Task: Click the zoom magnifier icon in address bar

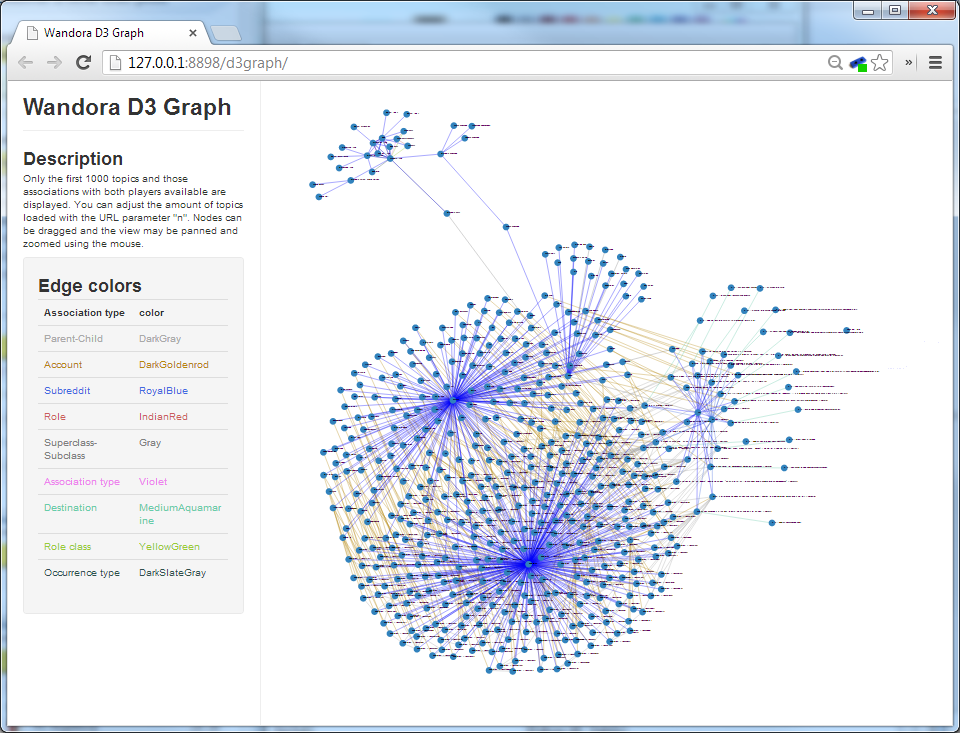Action: (835, 63)
